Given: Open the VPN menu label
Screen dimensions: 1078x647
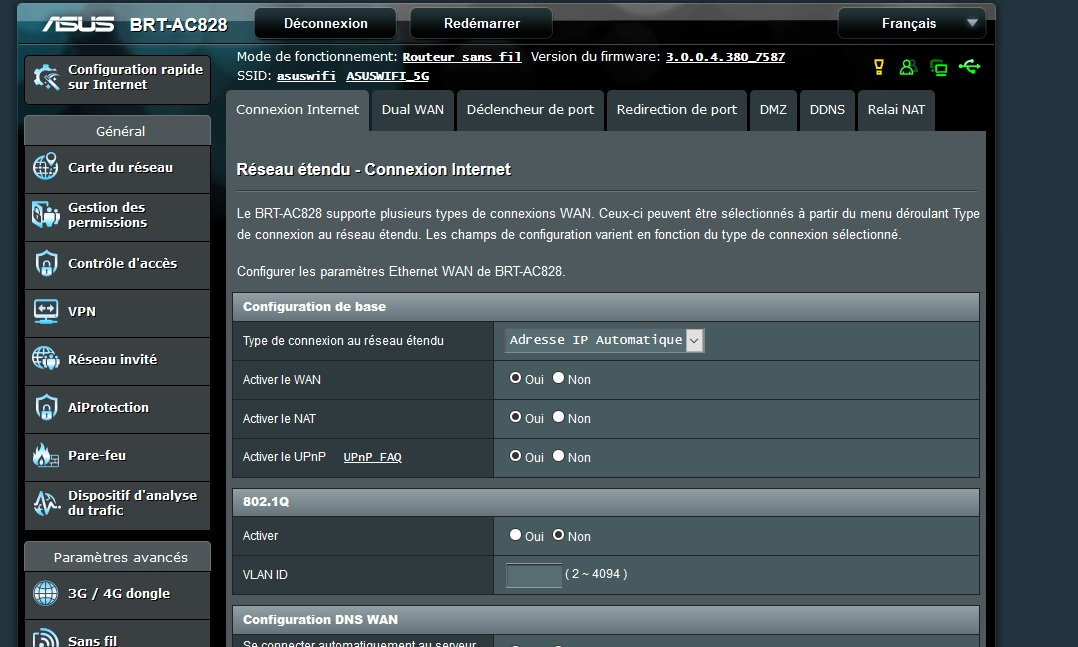Looking at the screenshot, I should tap(82, 311).
